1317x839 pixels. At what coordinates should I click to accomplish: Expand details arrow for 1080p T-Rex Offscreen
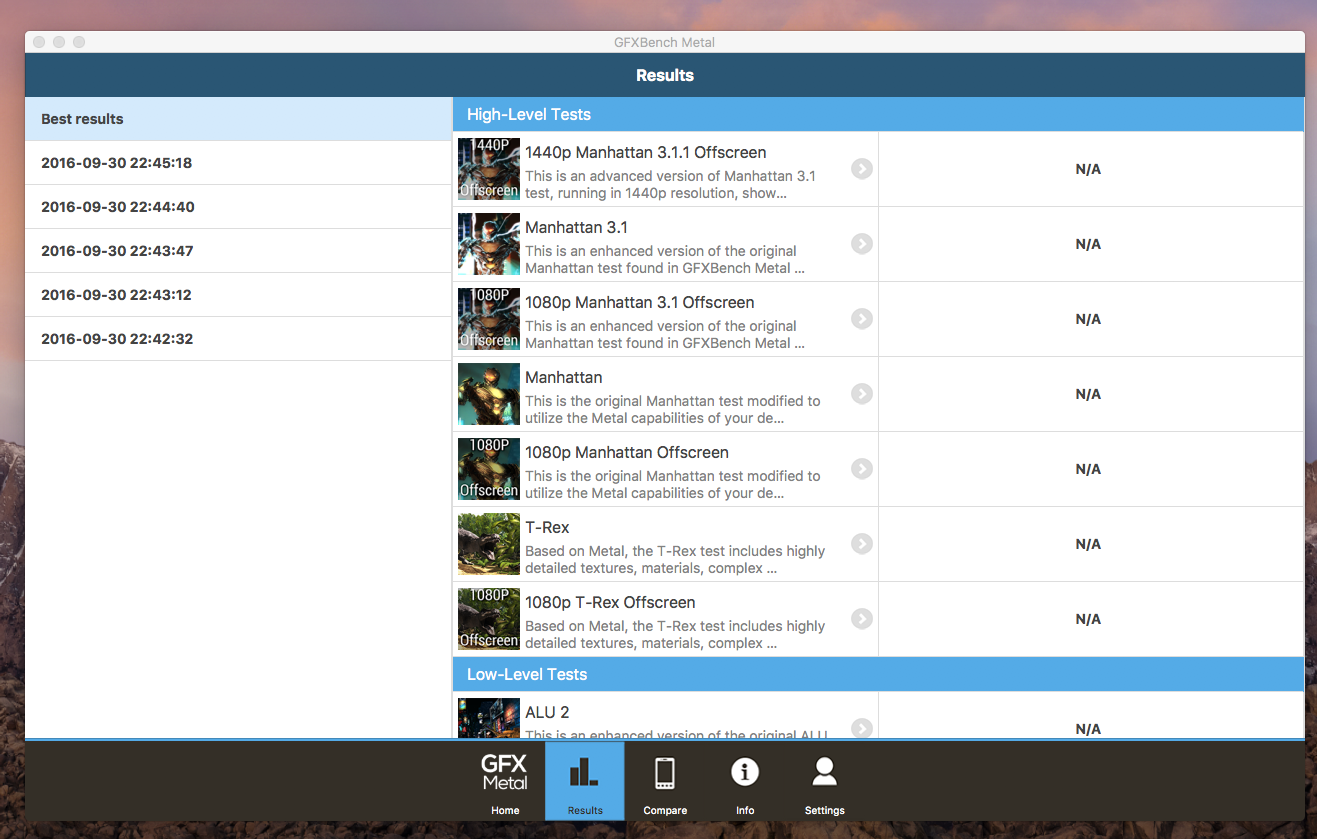click(862, 619)
